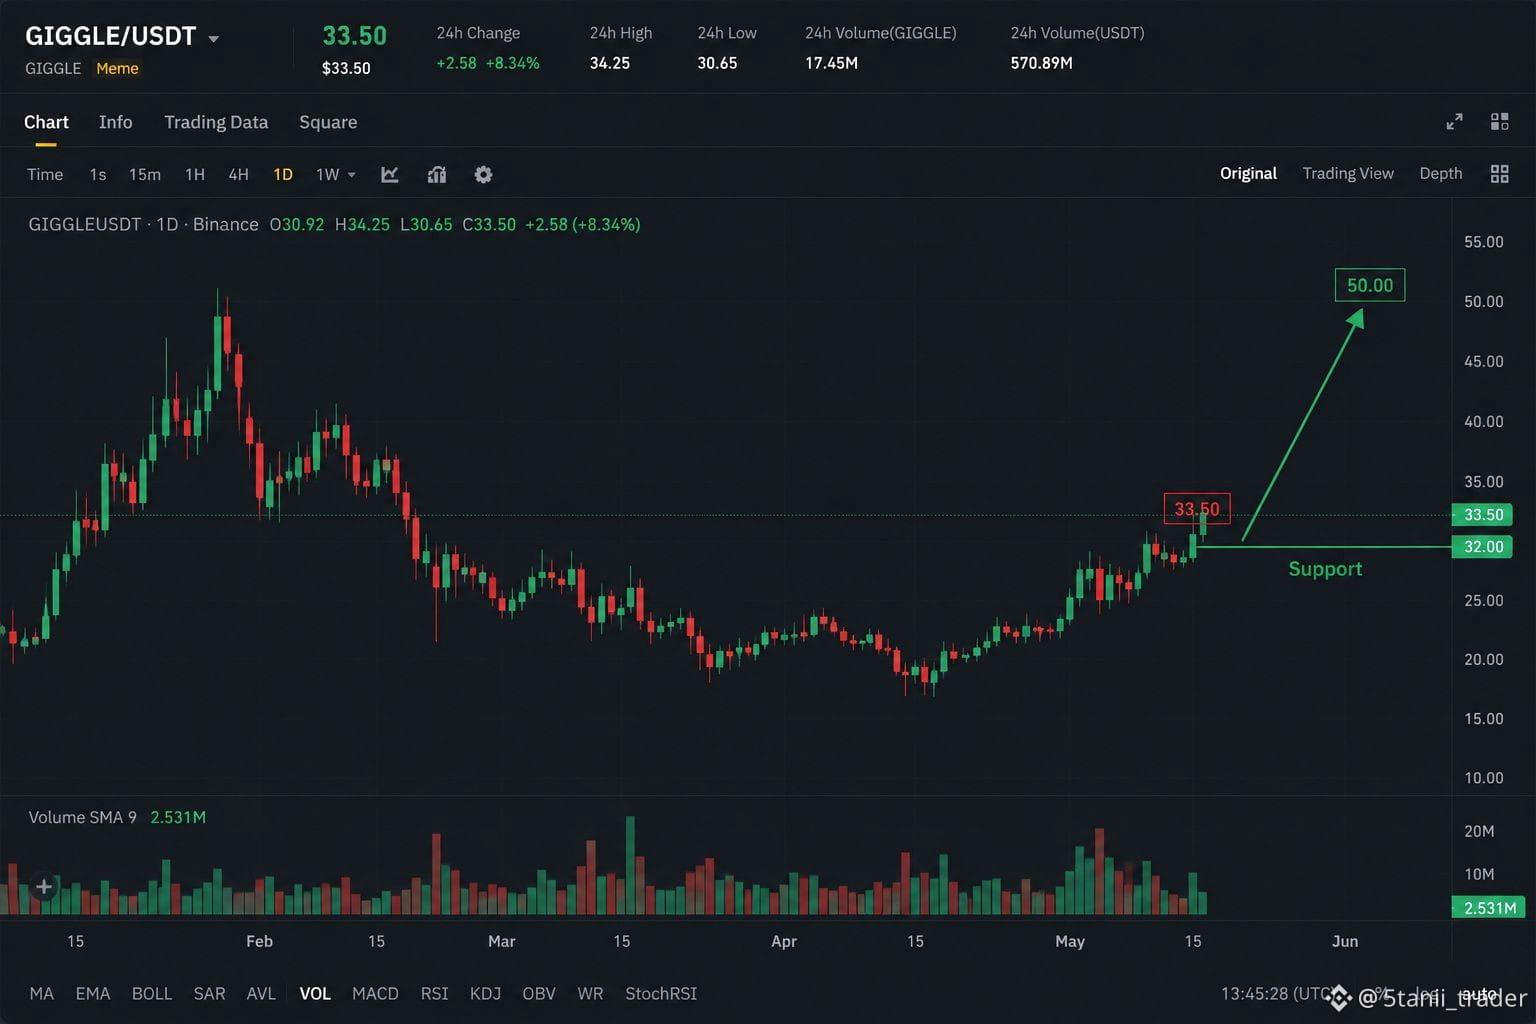Click the 24h High value 34.25
1536x1024 pixels.
point(609,63)
